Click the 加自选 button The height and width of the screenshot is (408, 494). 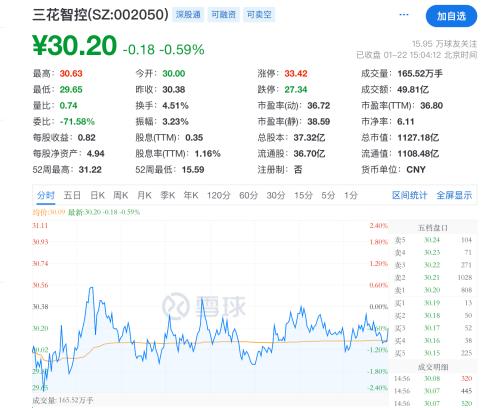pyautogui.click(x=451, y=16)
